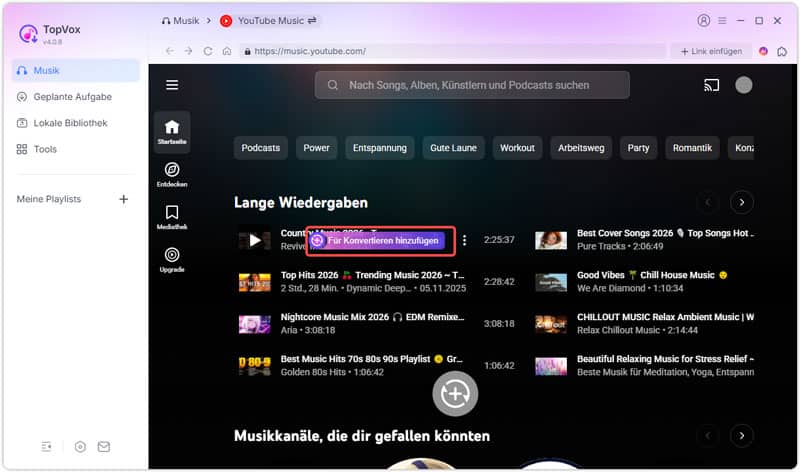Screen dimensions: 800x472
Task: Select the Romantik mood chip
Action: pyautogui.click(x=692, y=148)
